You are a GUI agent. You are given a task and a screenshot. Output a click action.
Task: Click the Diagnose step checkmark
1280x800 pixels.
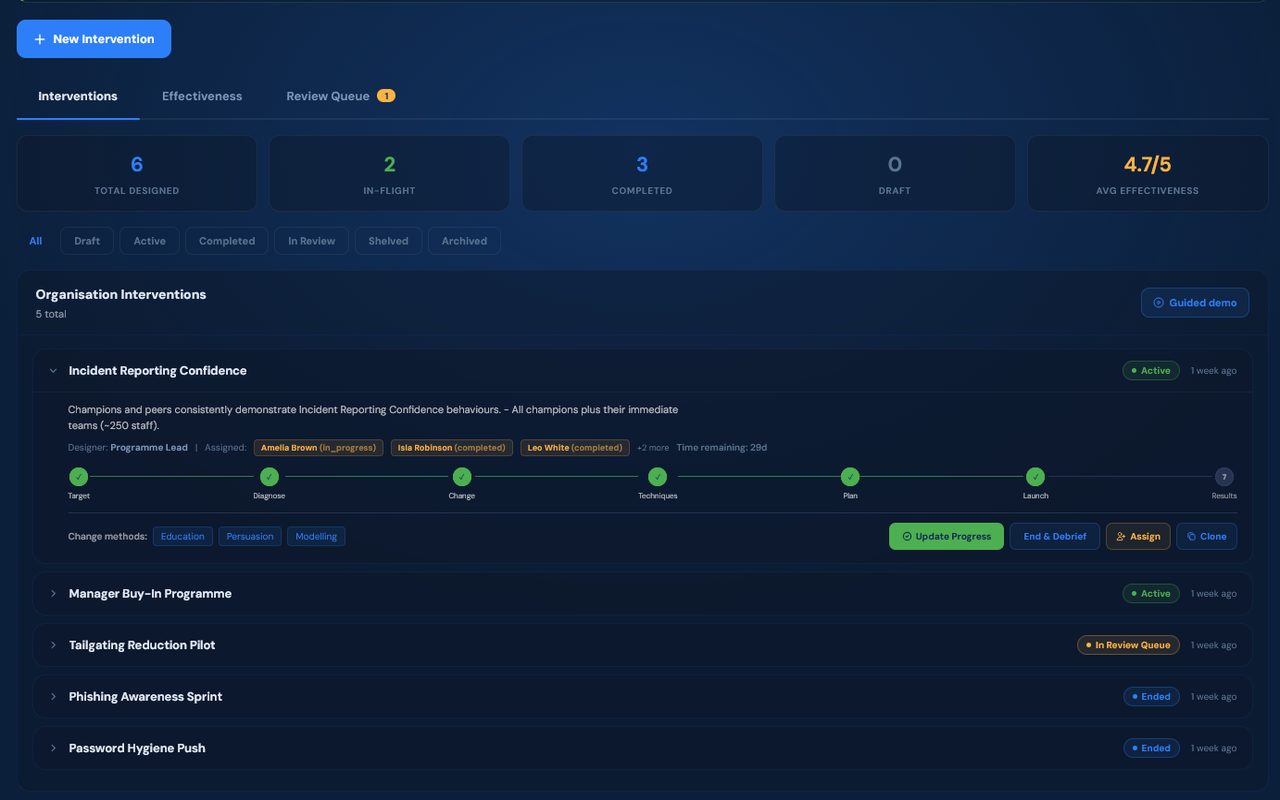(x=269, y=477)
